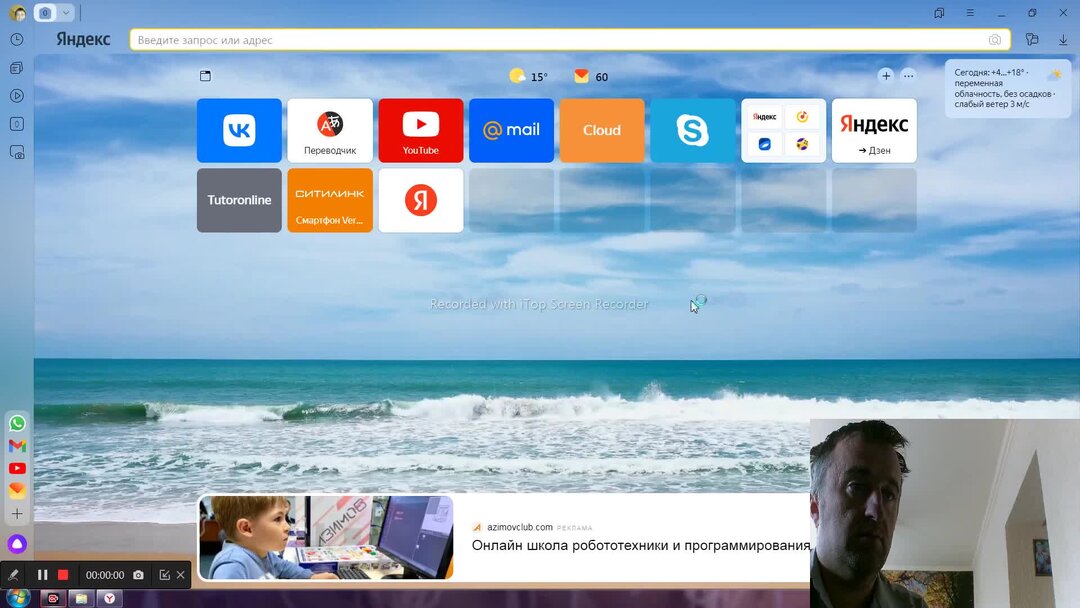This screenshot has height=608, width=1080.
Task: Open the Ситилинк tile
Action: tap(330, 200)
